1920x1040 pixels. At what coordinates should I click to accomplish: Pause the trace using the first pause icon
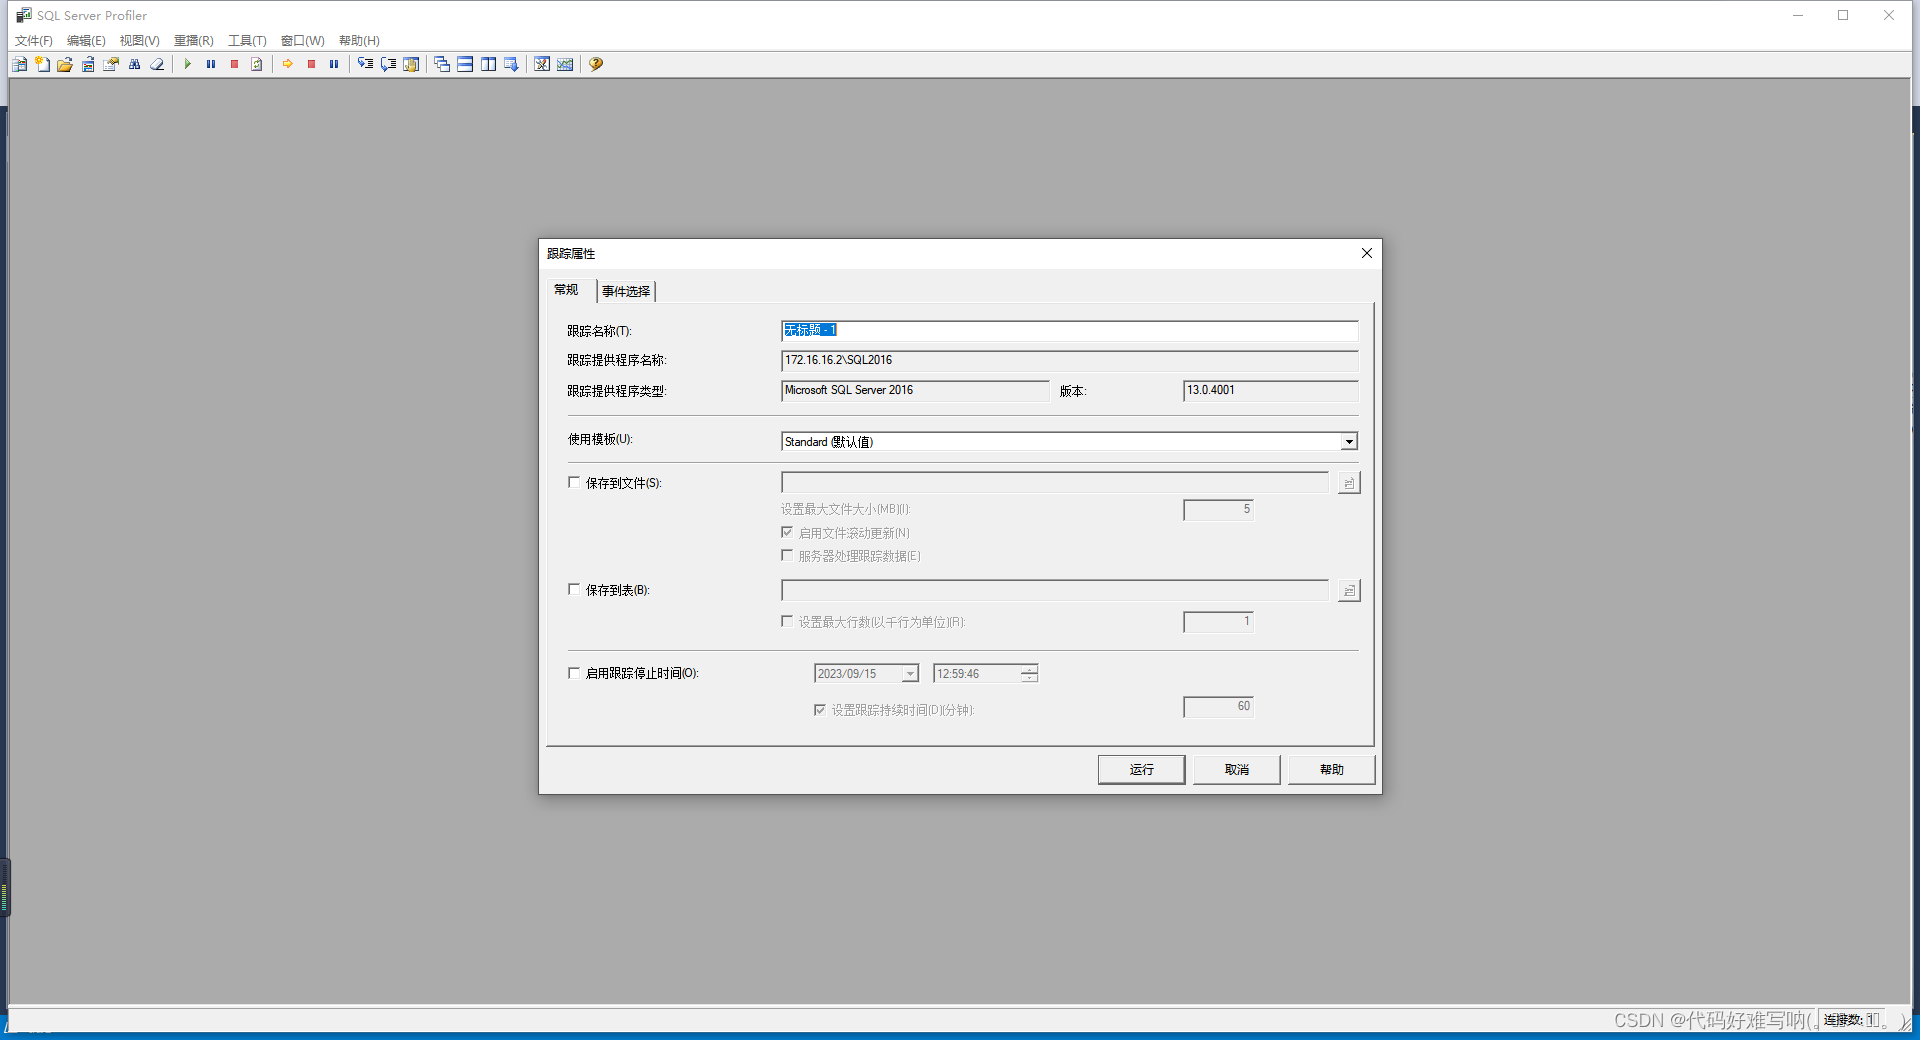pyautogui.click(x=211, y=64)
